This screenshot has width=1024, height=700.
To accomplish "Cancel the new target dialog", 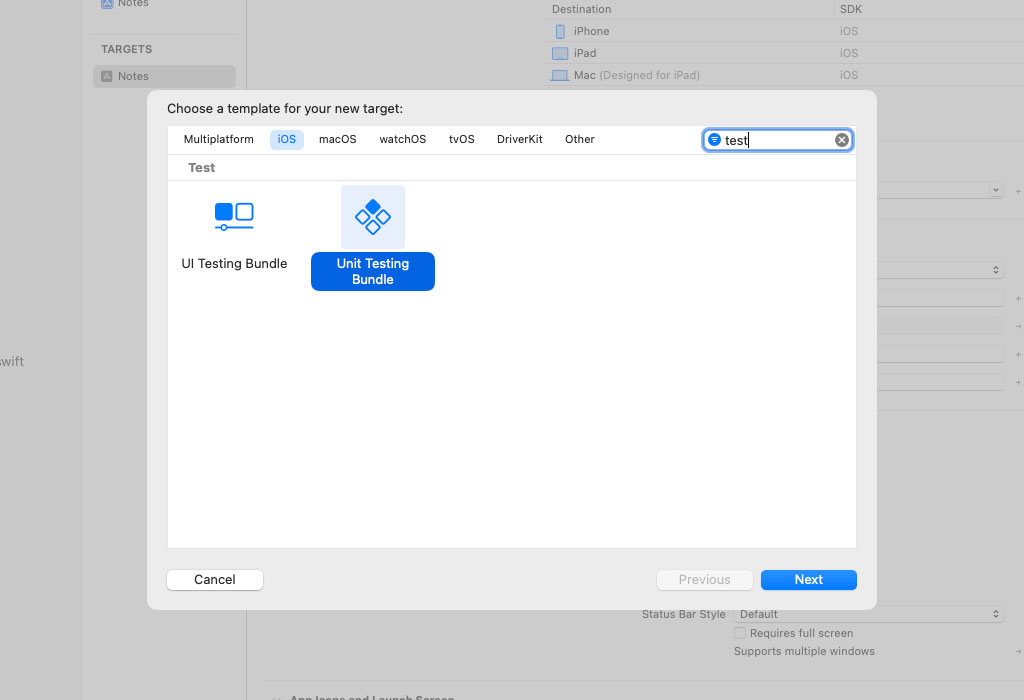I will point(214,580).
